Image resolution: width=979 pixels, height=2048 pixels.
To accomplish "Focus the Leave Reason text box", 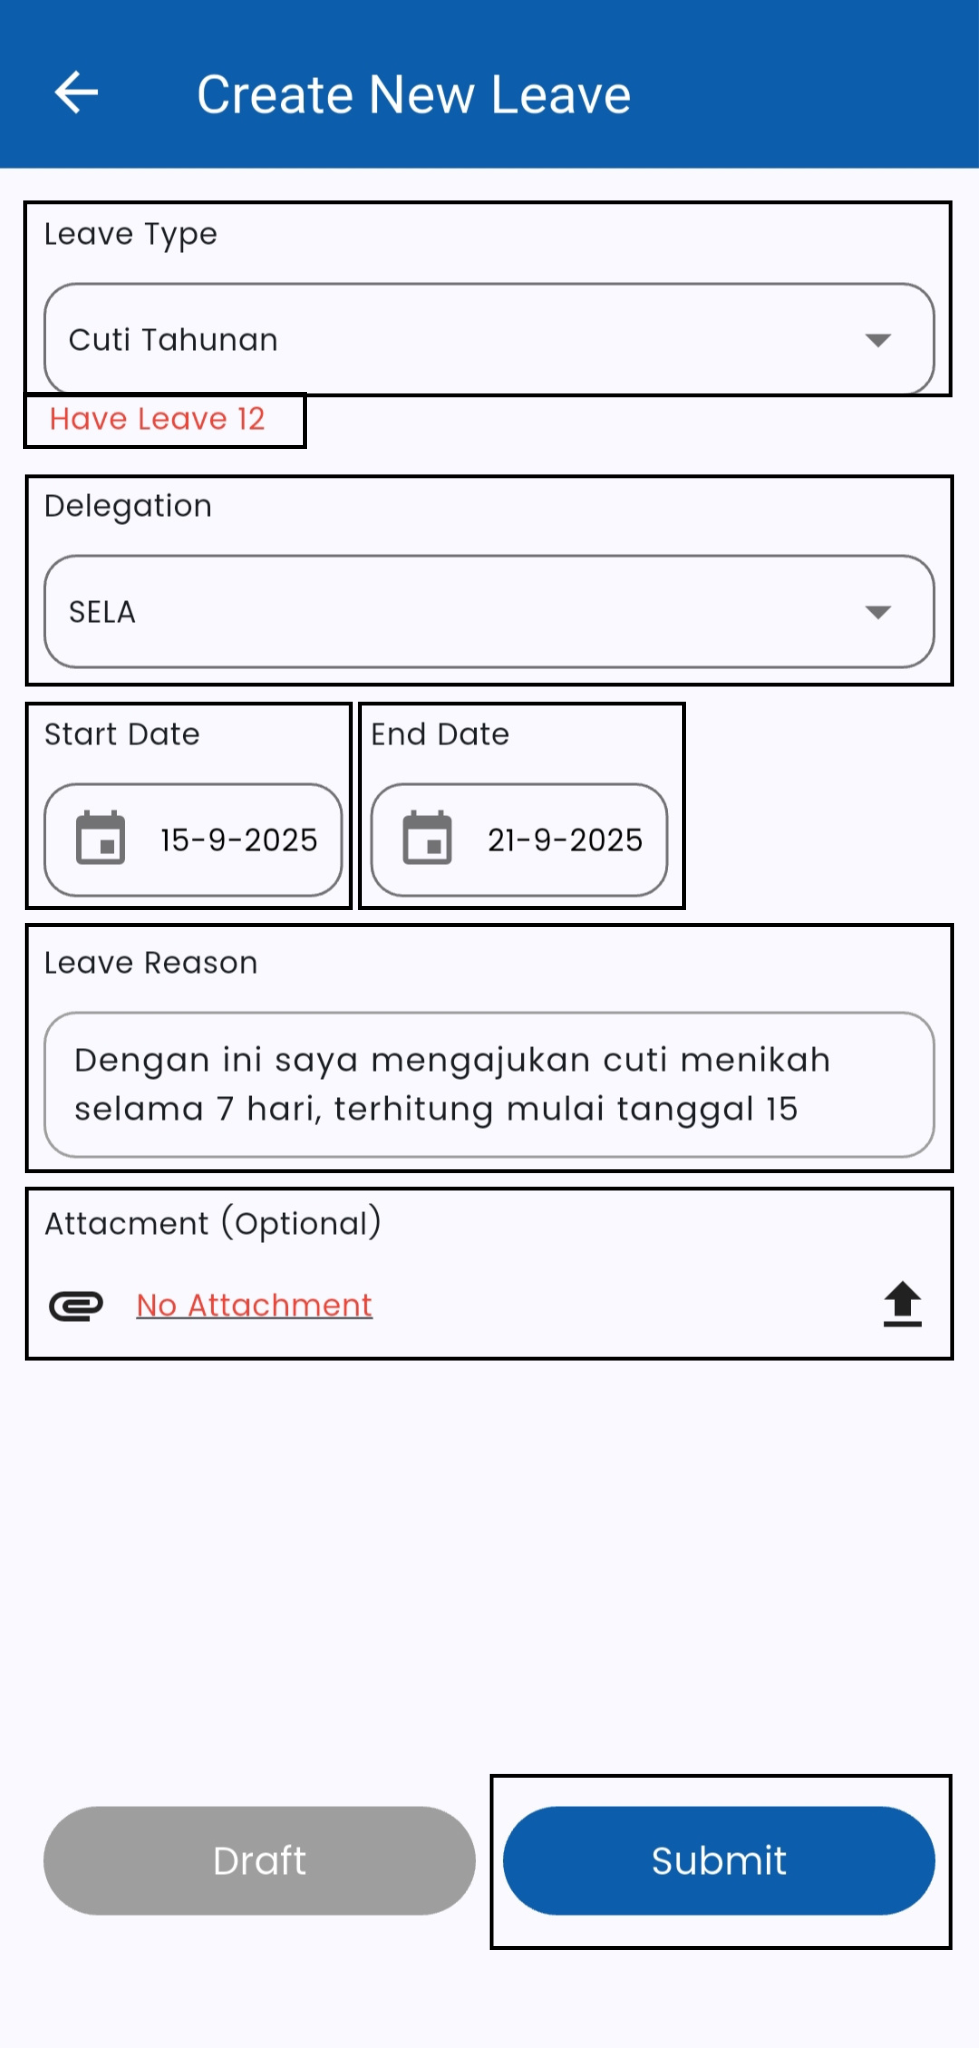I will (x=489, y=1084).
